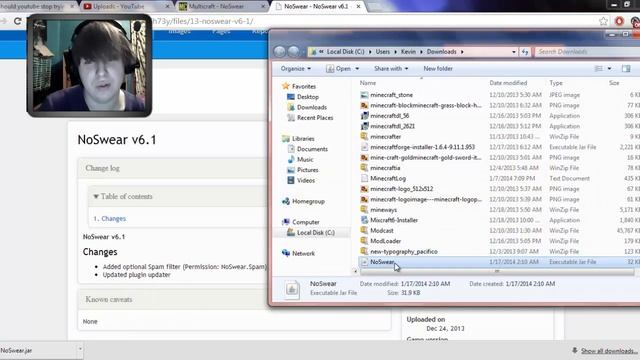
Task: Open Music library
Action: (305, 160)
